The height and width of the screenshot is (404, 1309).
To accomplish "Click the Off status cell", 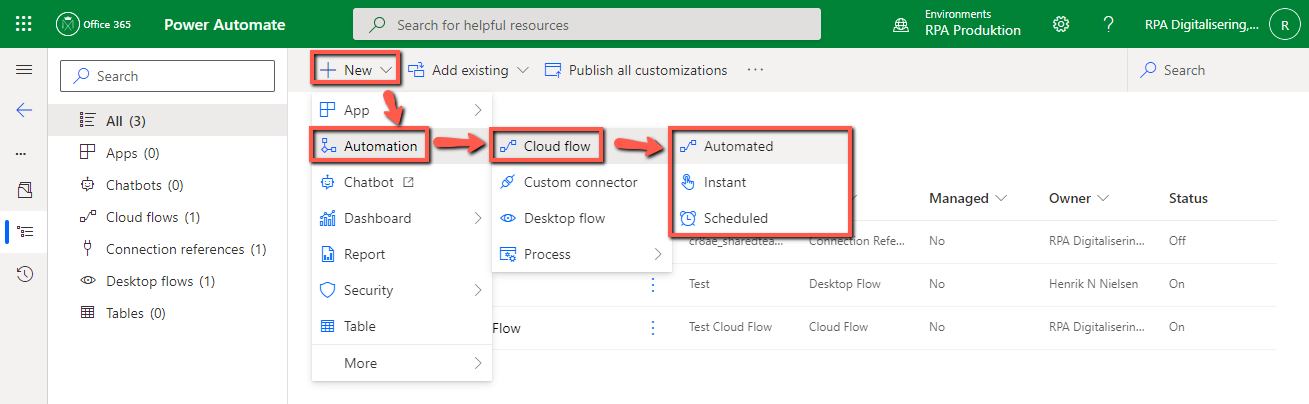I will 1177,241.
